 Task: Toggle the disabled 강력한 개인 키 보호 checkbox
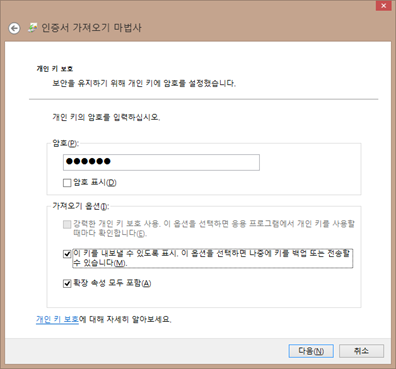tap(67, 224)
